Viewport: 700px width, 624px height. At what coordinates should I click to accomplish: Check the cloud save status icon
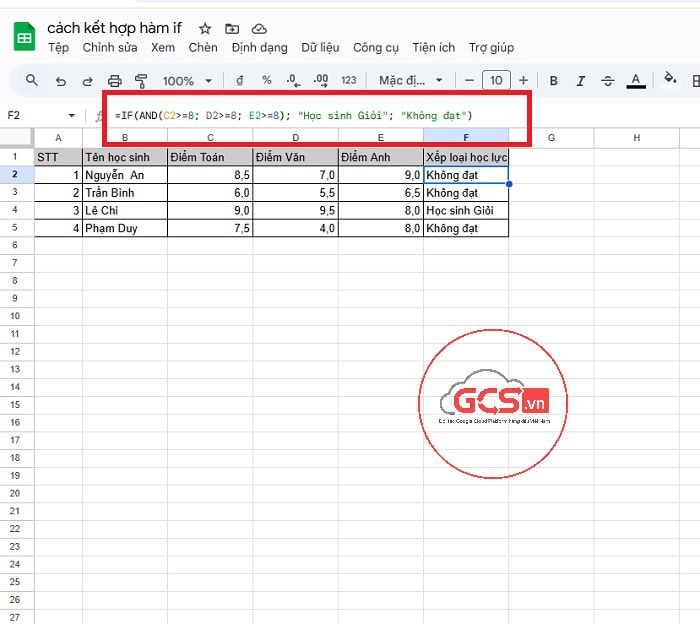coord(259,28)
